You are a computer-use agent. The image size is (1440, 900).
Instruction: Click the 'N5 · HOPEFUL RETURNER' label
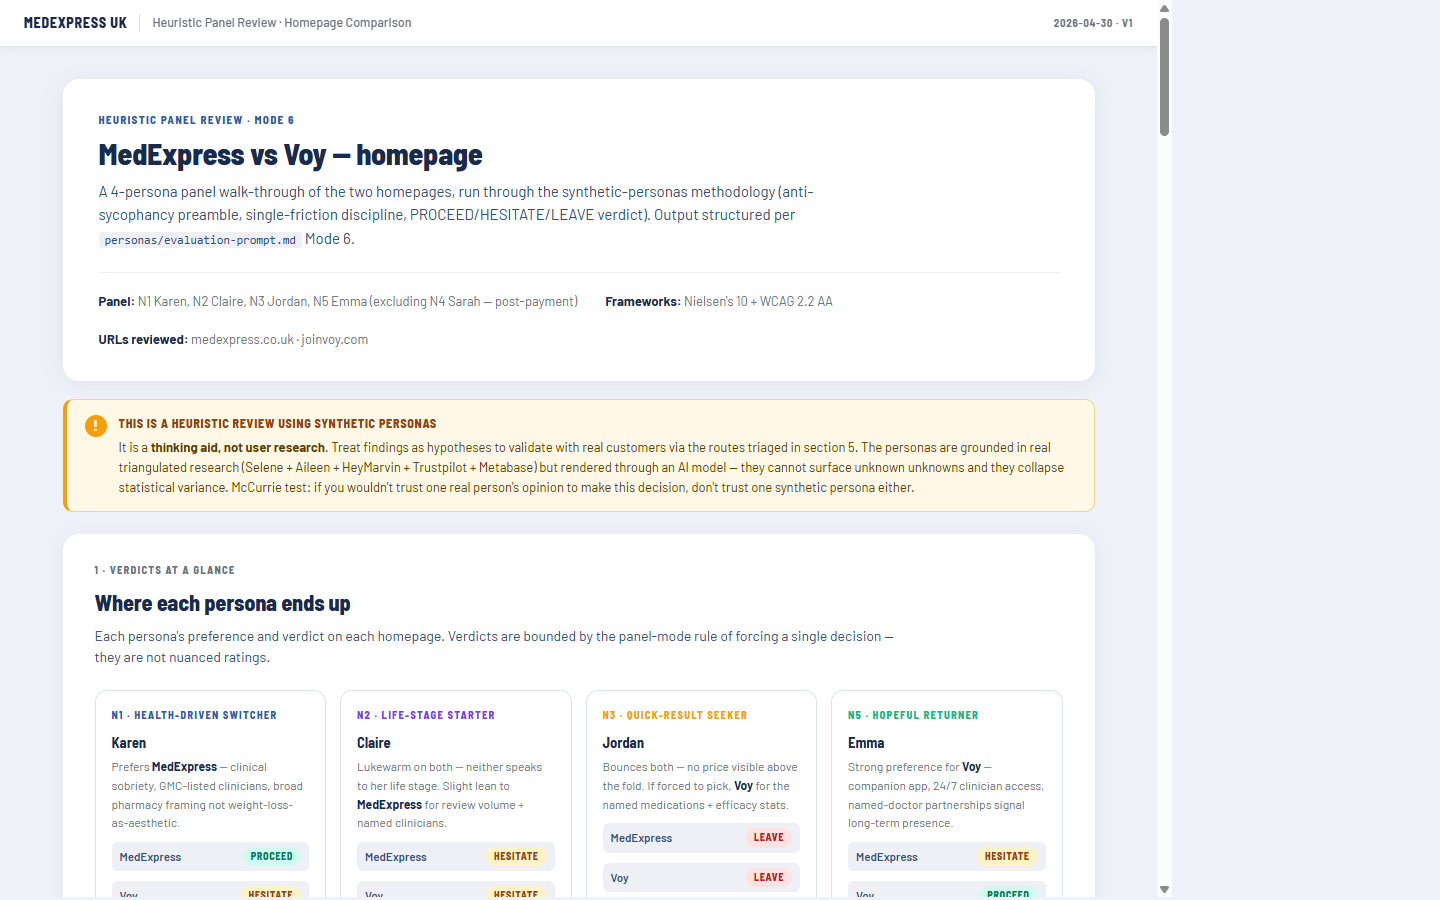913,716
